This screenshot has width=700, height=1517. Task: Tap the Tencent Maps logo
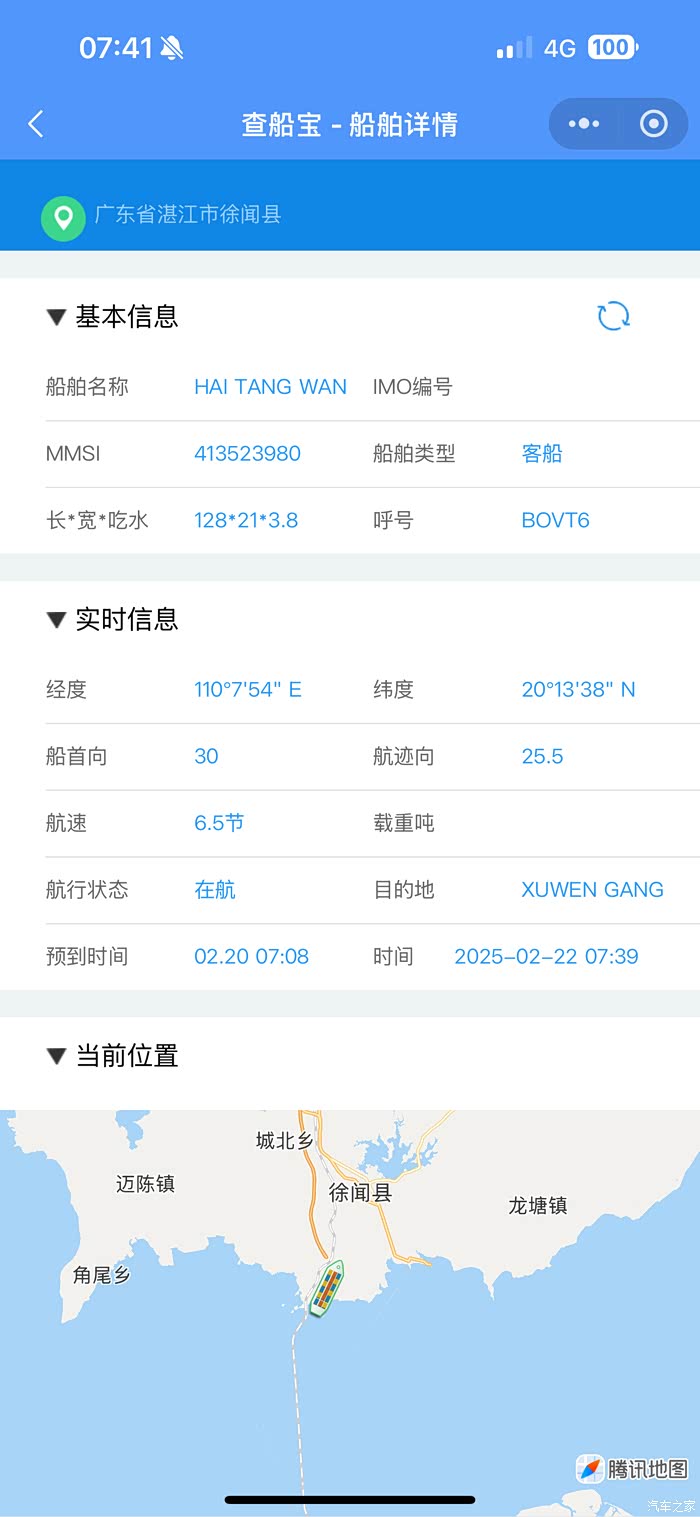[x=633, y=1469]
